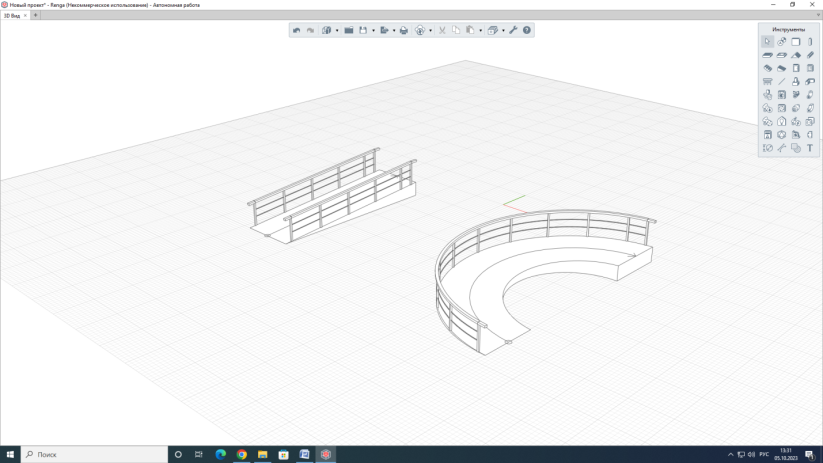Image resolution: width=823 pixels, height=463 pixels.
Task: Select the Window tool
Action: [x=810, y=68]
